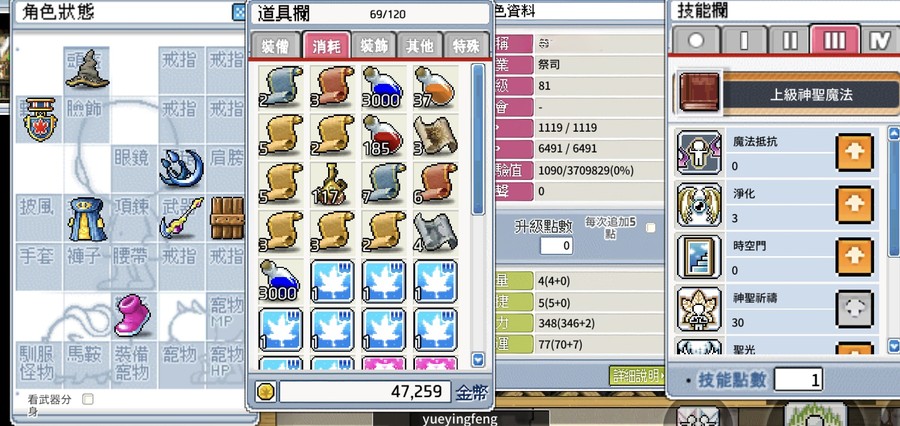
Task: Select the pink shoes equipment icon
Action: pos(133,315)
